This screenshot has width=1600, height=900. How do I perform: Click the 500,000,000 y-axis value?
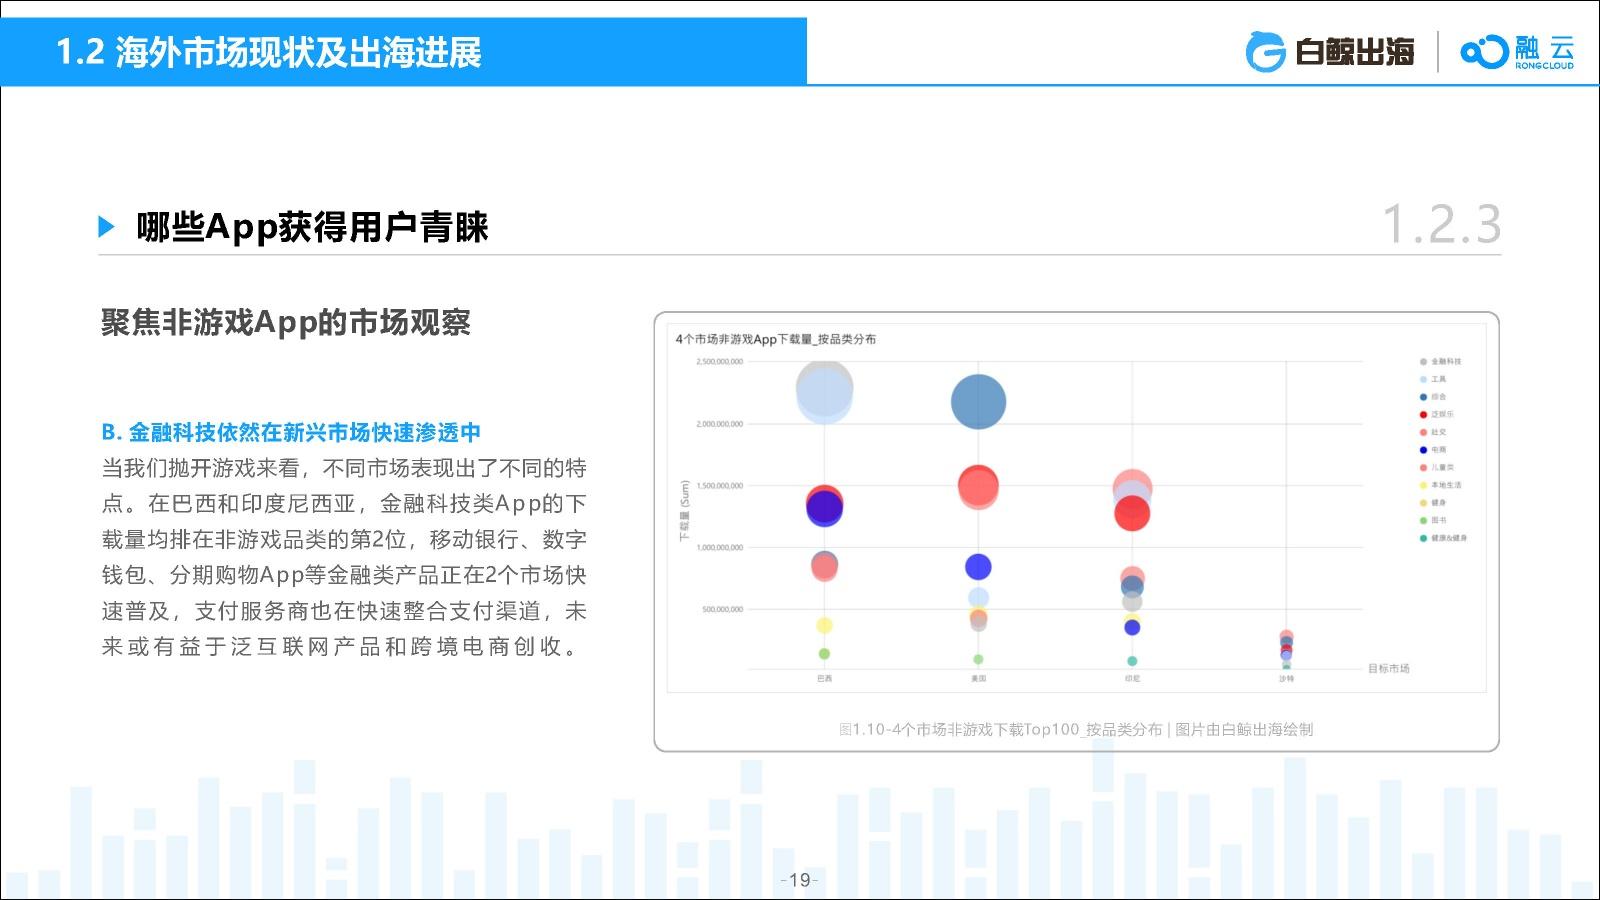(x=723, y=609)
